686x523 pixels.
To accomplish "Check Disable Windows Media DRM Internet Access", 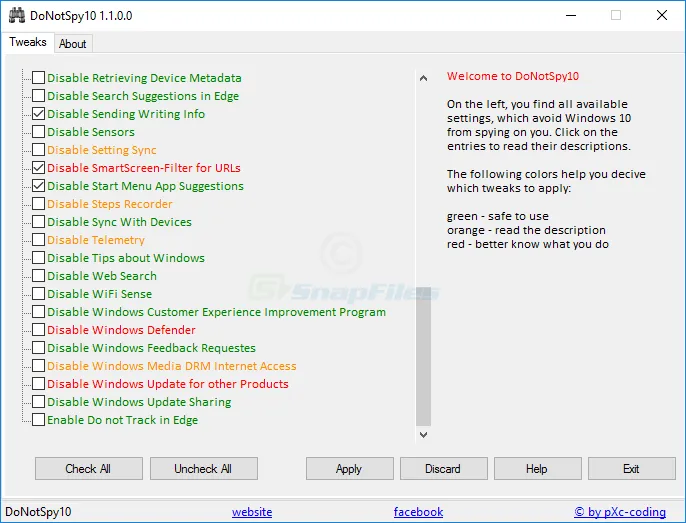I will click(x=38, y=365).
